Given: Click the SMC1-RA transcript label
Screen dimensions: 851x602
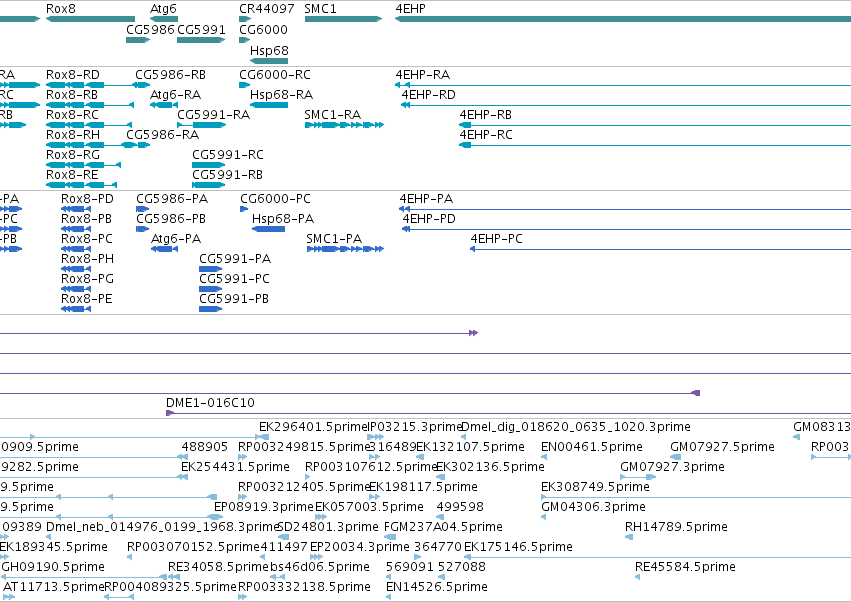Looking at the screenshot, I should click(x=333, y=115).
